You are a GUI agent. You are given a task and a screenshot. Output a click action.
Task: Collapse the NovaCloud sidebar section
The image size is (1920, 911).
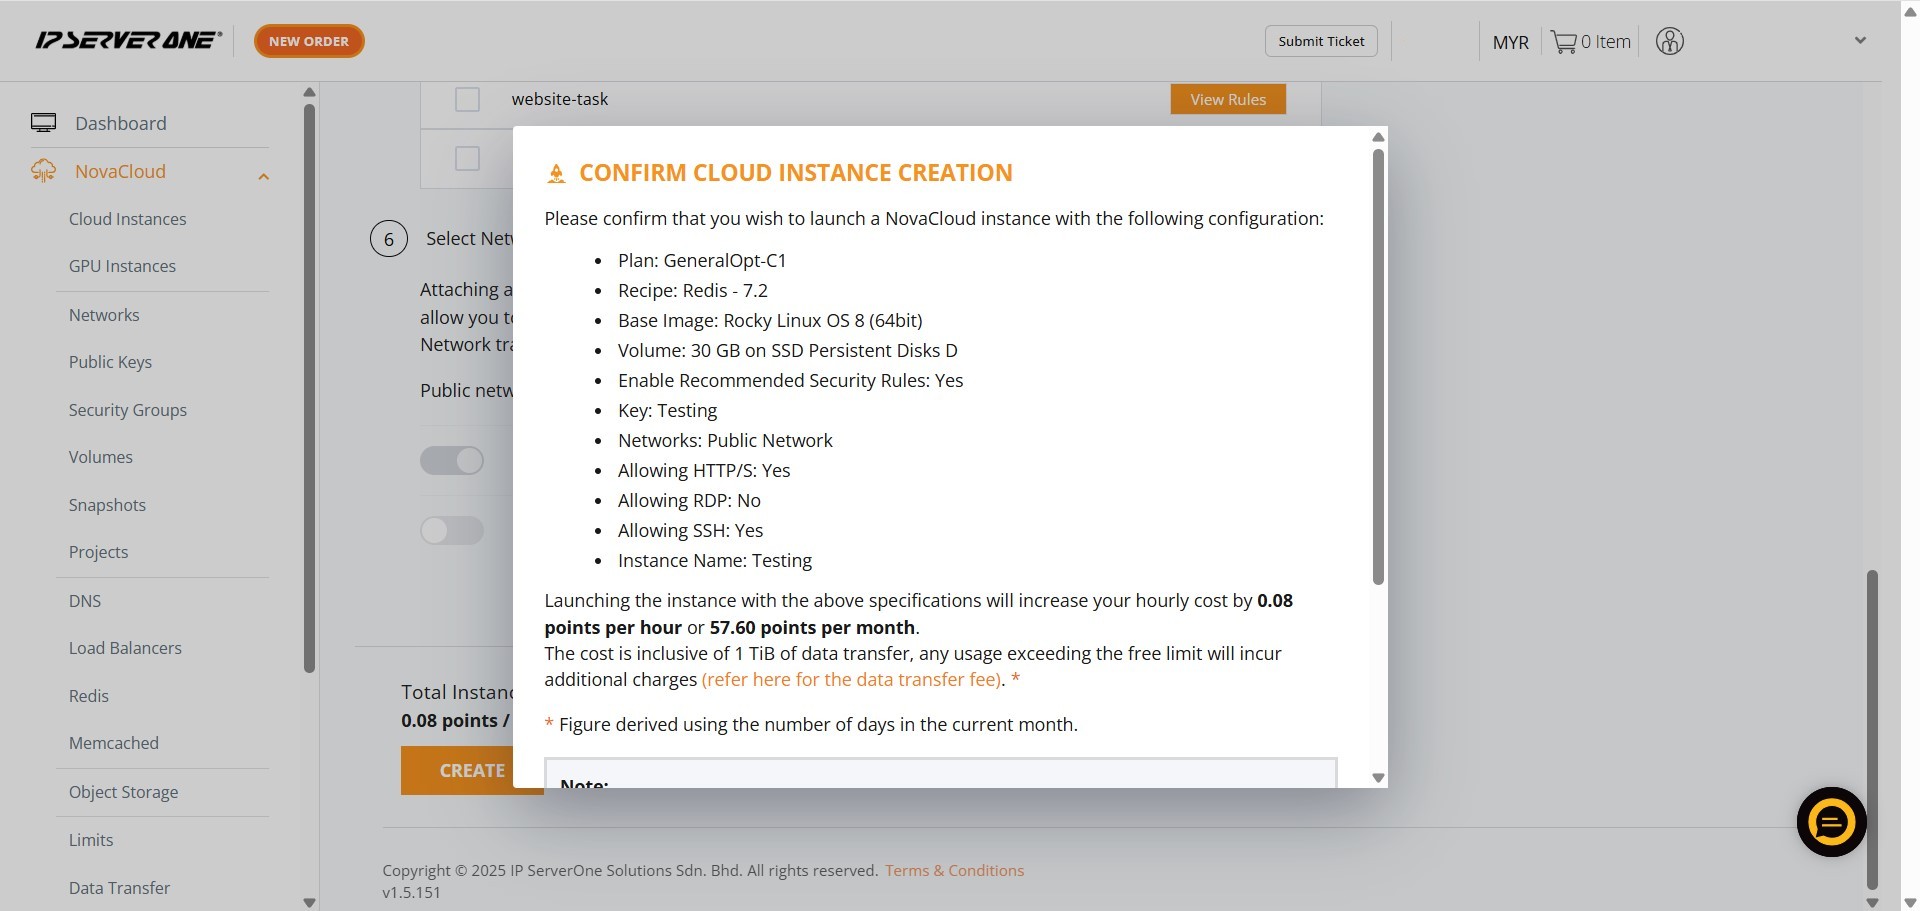(264, 177)
